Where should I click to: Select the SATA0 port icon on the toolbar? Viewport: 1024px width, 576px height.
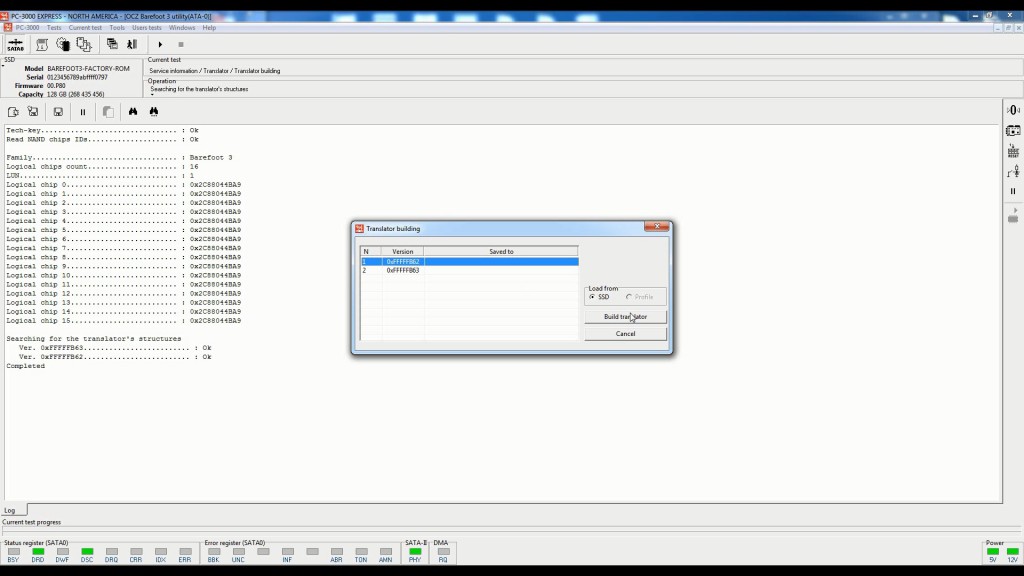[16, 44]
